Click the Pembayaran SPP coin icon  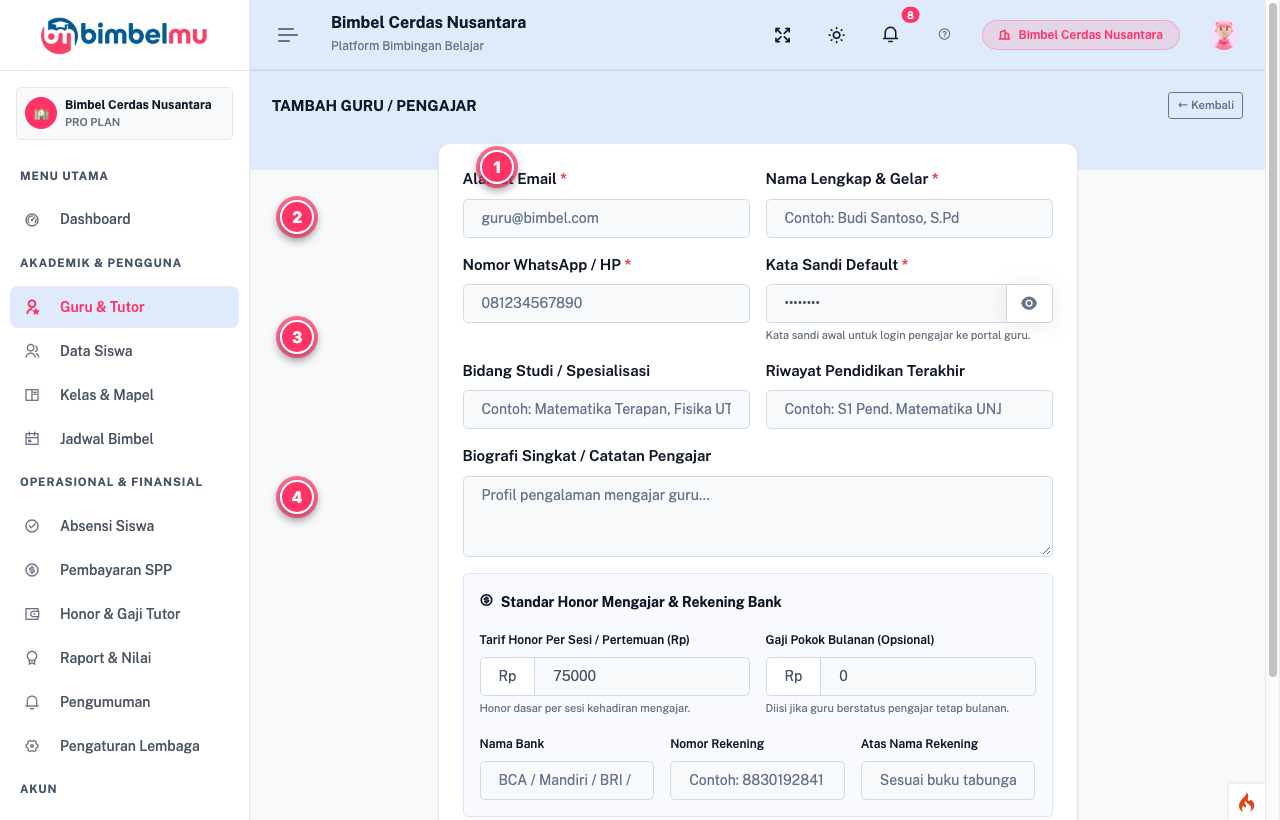tap(32, 570)
